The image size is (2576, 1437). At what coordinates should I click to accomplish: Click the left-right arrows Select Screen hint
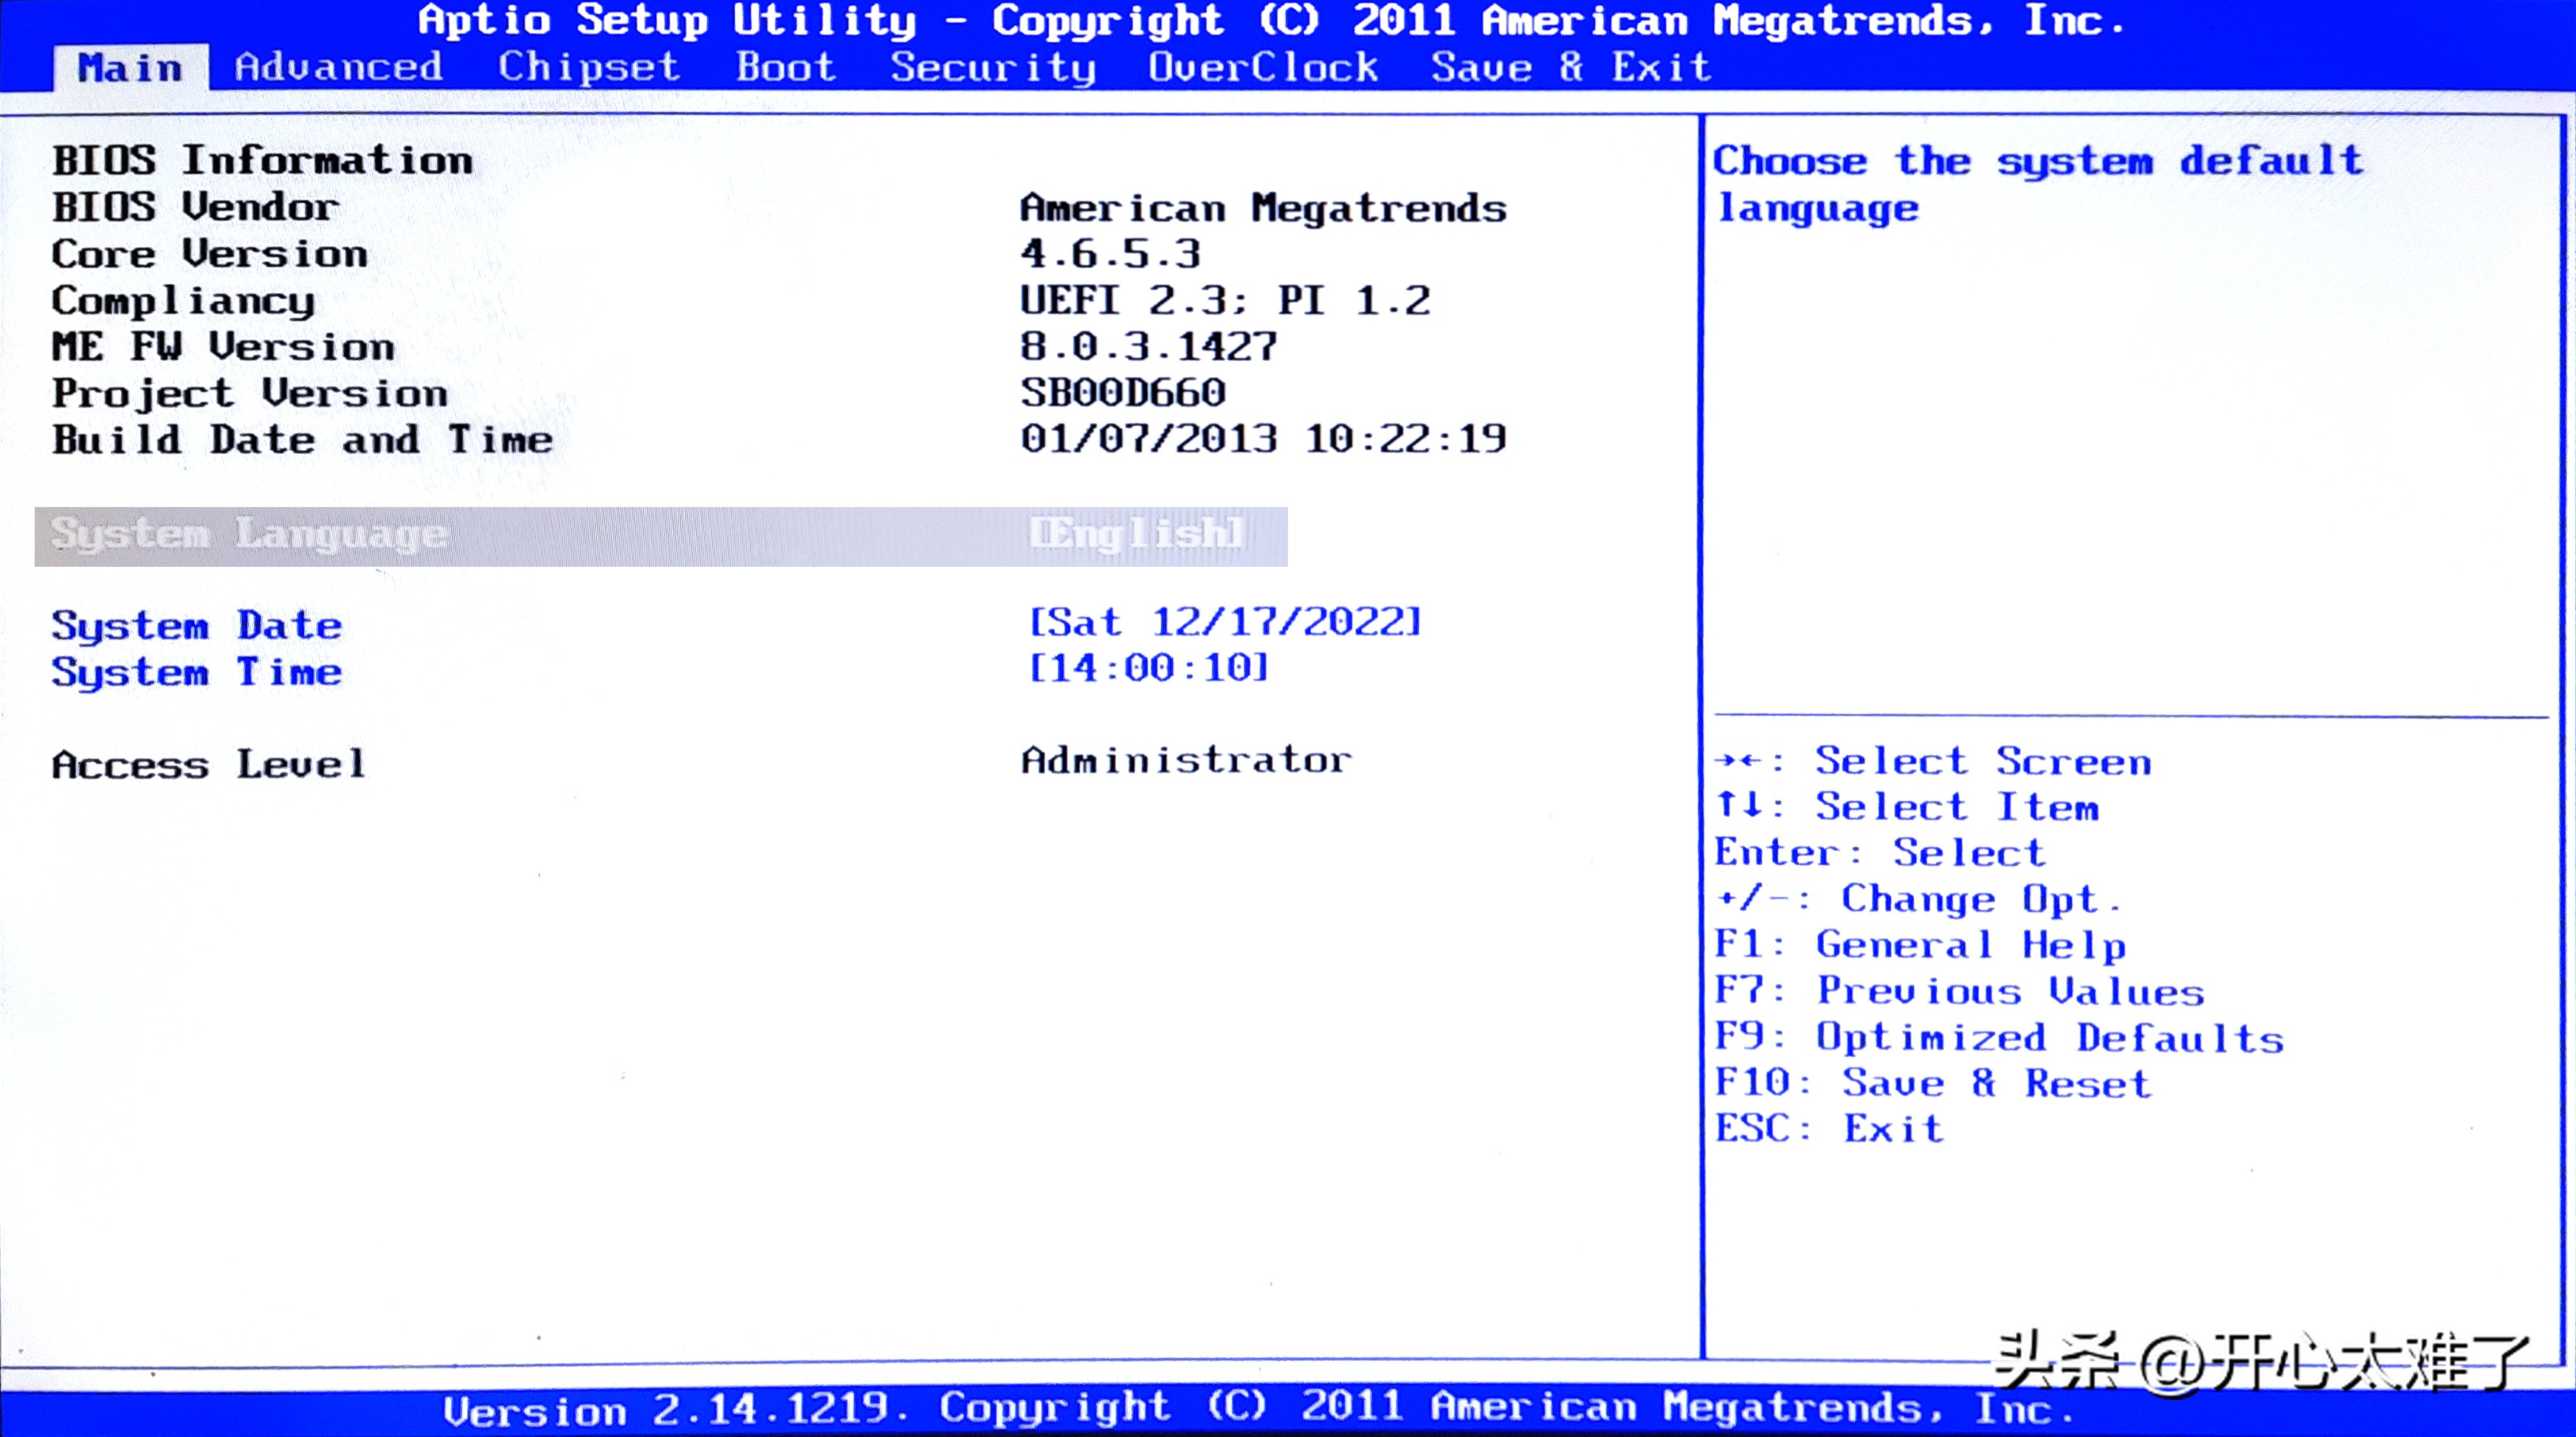[x=1932, y=762]
